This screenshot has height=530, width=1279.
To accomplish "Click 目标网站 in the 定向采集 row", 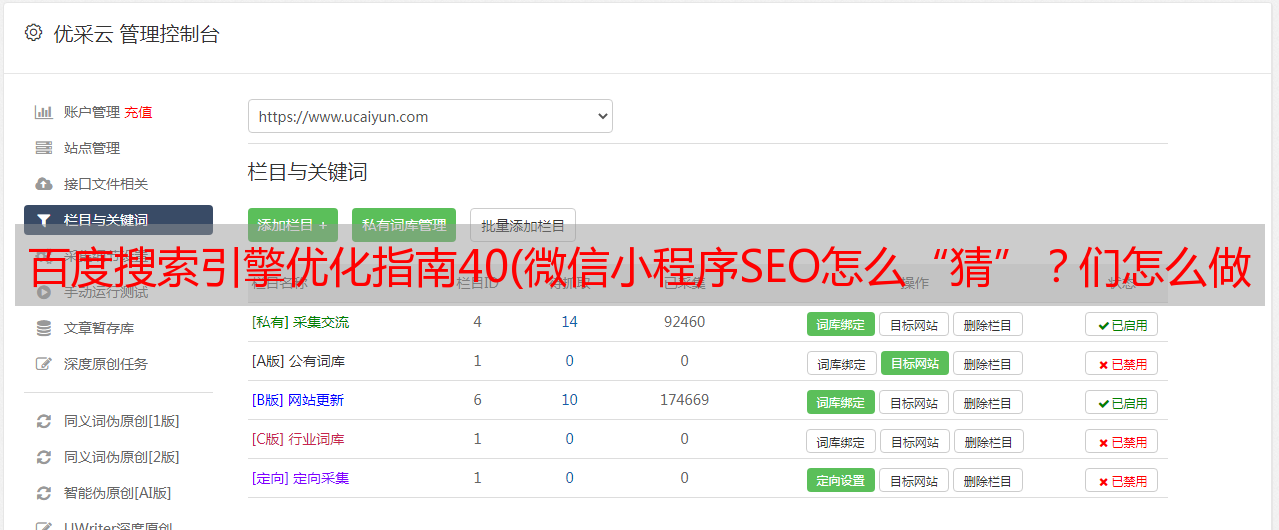I will click(x=914, y=480).
